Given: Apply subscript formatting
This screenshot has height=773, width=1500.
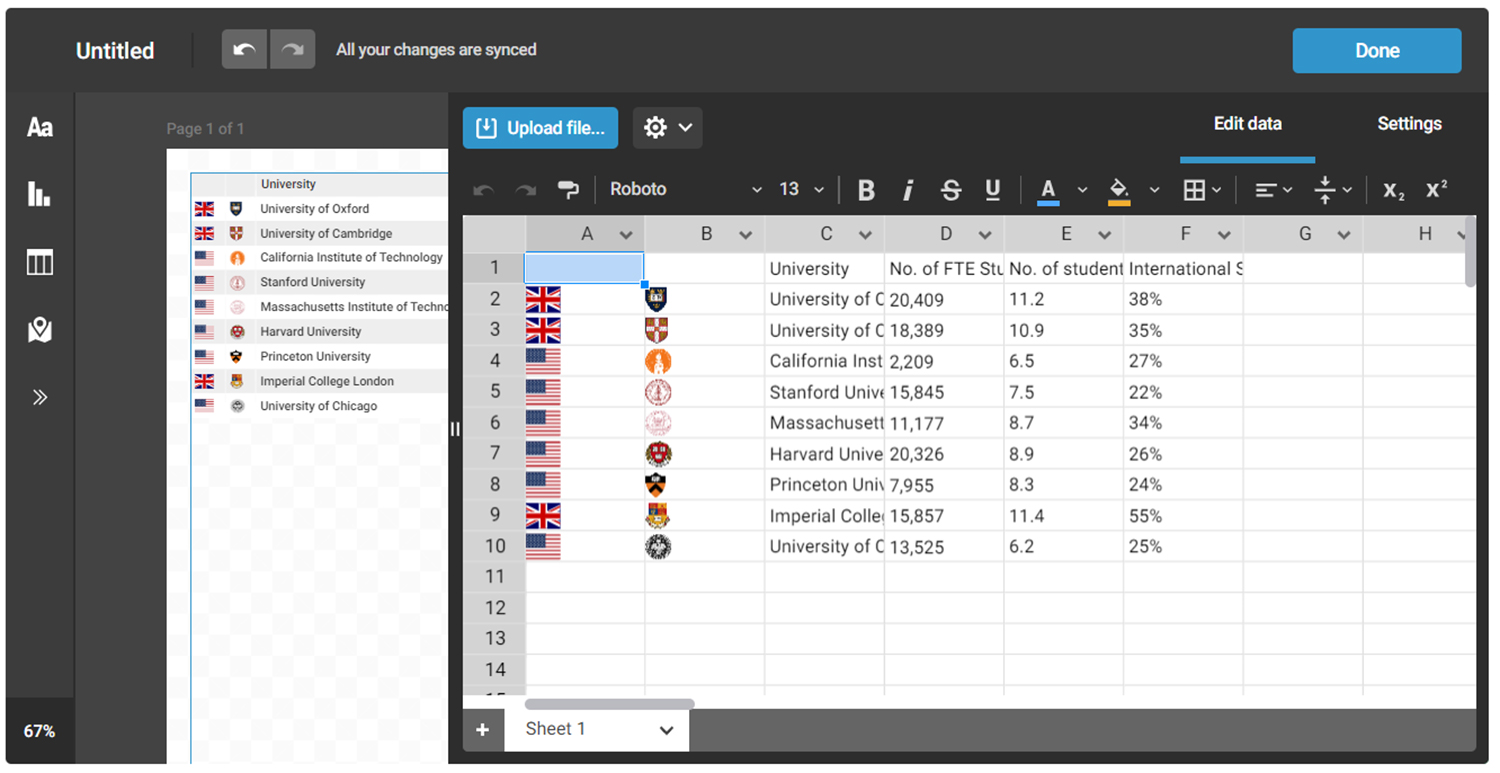Looking at the screenshot, I should pos(1394,191).
